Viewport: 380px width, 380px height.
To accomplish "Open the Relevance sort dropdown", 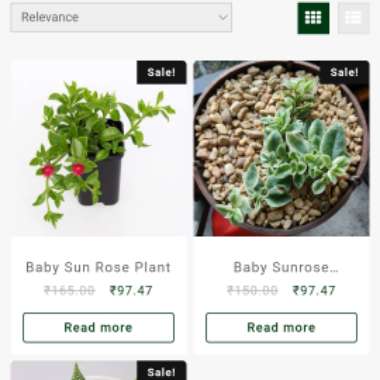I will 121,17.
